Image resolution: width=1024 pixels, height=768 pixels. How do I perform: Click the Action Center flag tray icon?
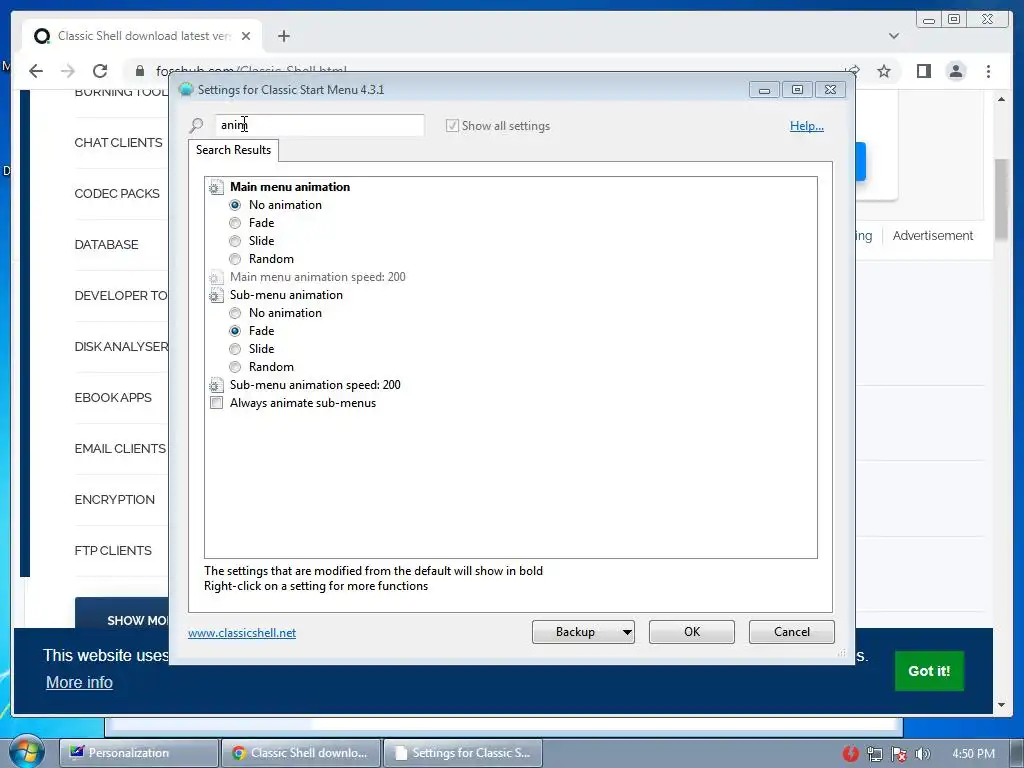tap(899, 754)
